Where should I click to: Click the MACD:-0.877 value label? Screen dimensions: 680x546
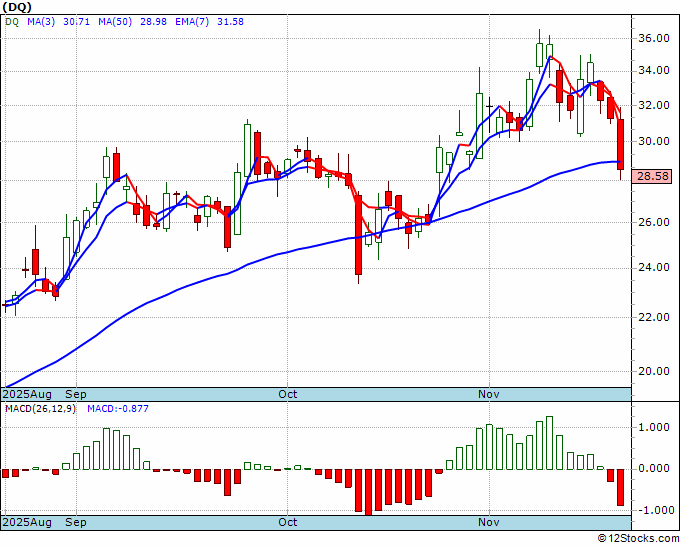(x=118, y=409)
